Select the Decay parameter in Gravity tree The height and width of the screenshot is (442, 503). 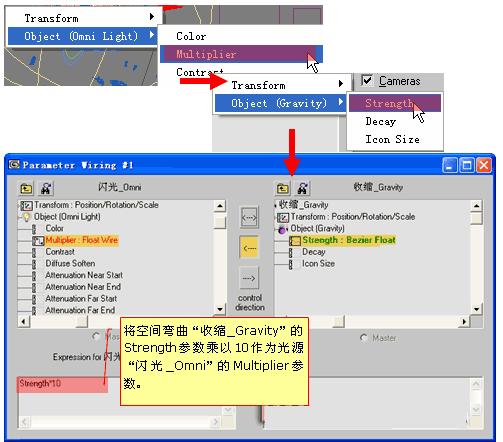click(314, 252)
